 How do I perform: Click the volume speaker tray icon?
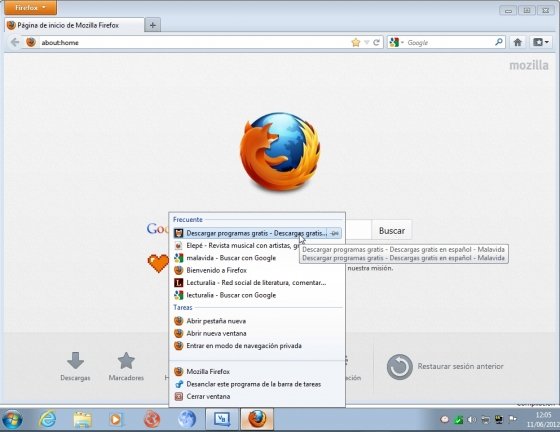coord(472,420)
